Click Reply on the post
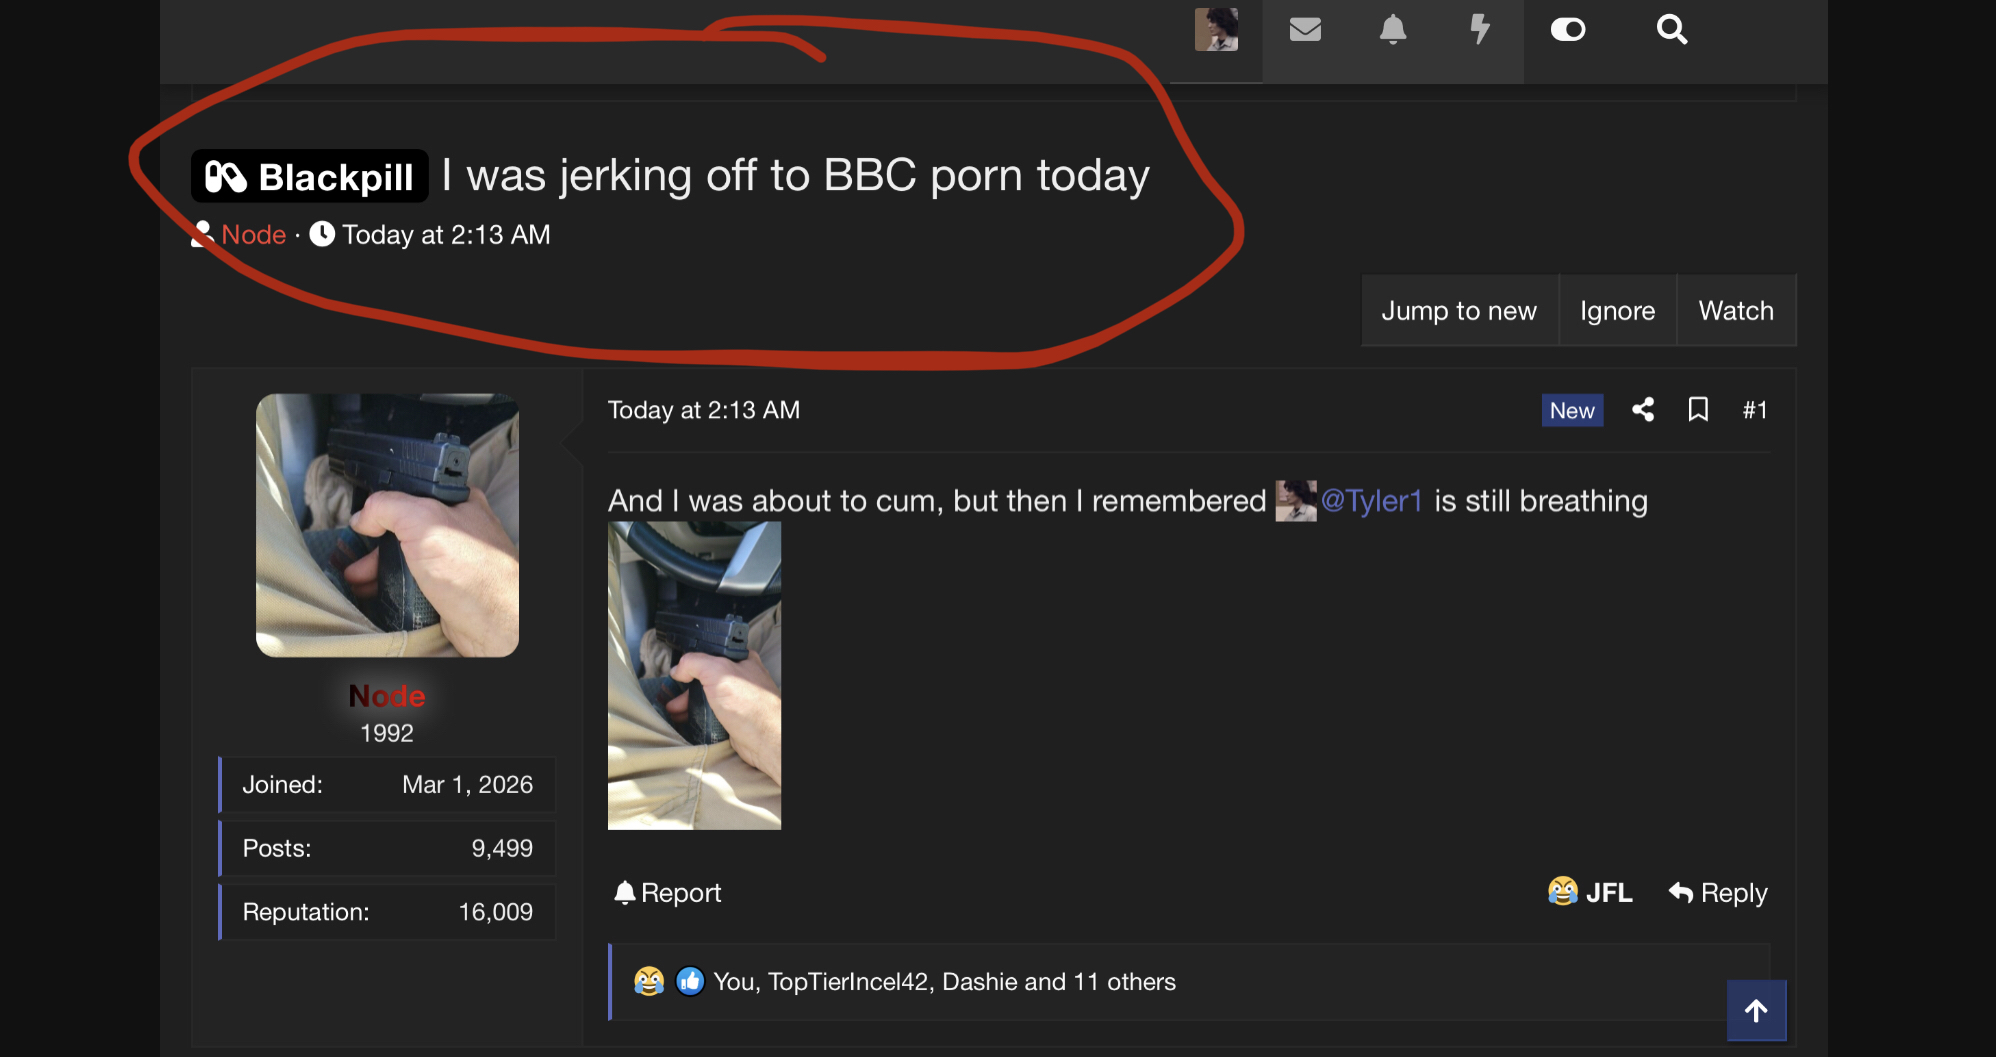 click(x=1718, y=893)
